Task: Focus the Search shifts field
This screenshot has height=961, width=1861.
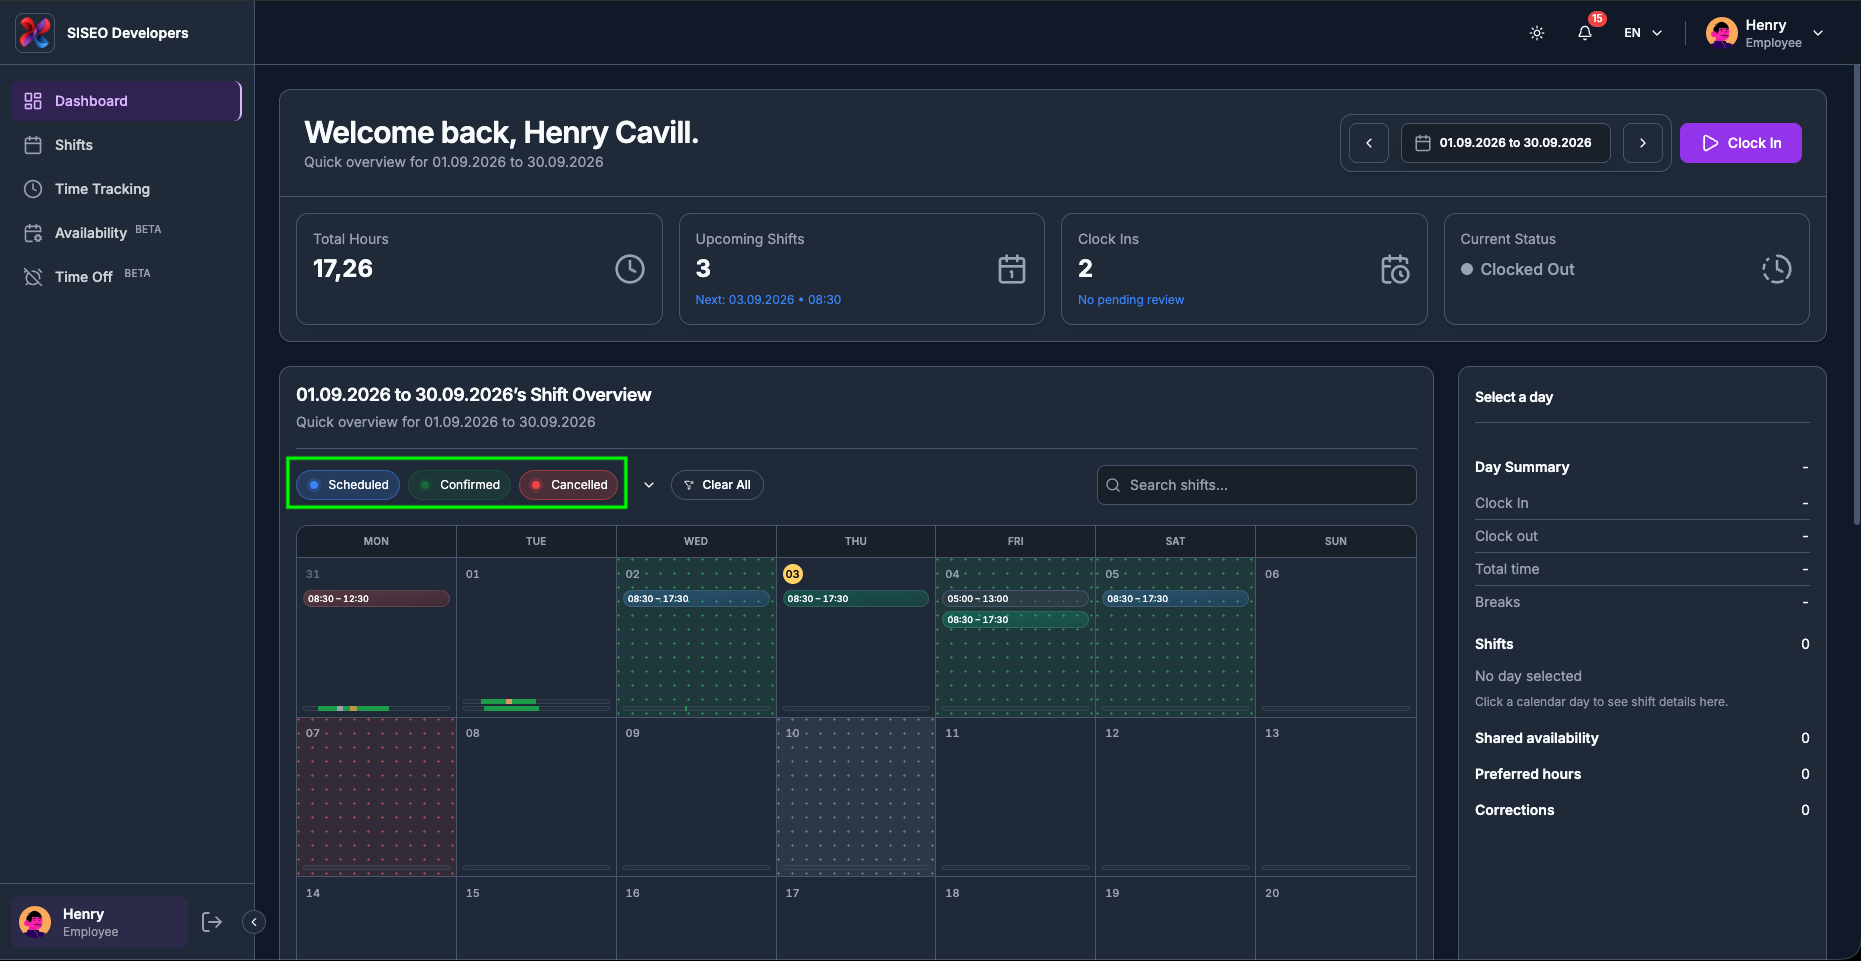Action: [1257, 485]
